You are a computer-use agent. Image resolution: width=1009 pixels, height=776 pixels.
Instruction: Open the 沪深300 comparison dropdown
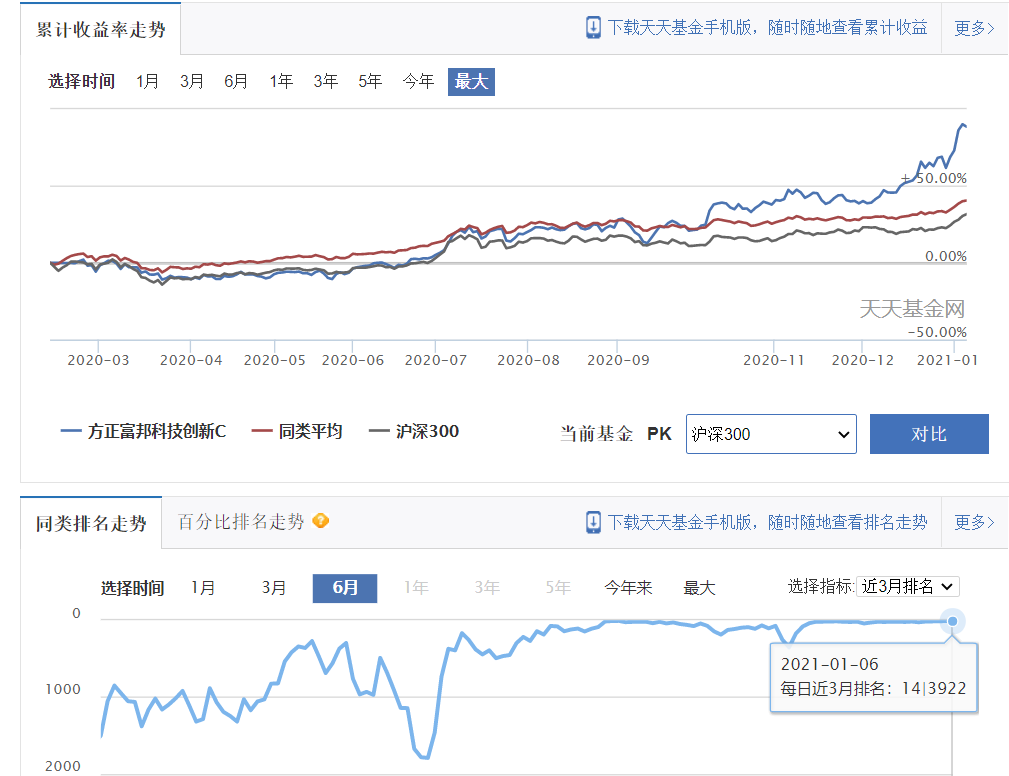[771, 434]
